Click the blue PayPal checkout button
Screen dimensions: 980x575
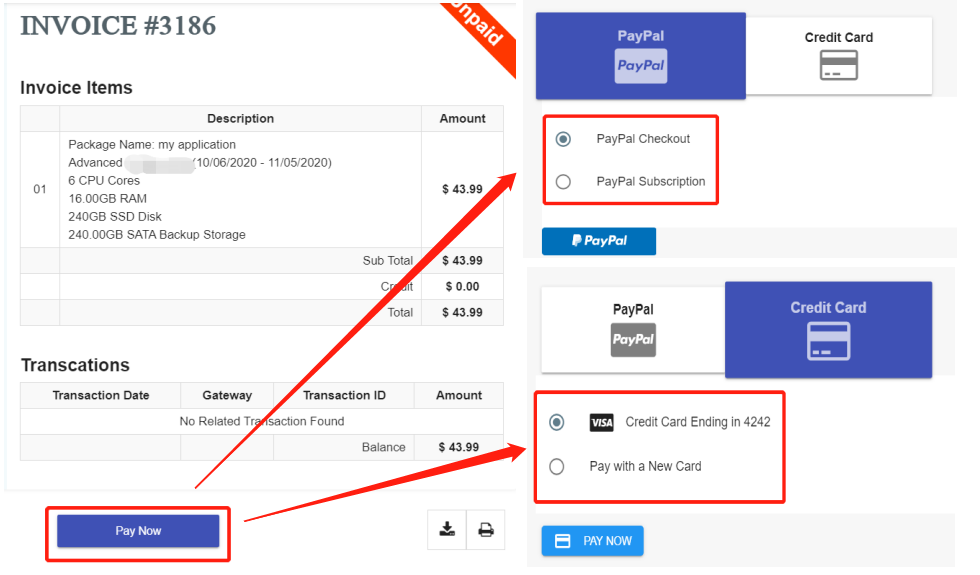[x=599, y=241]
